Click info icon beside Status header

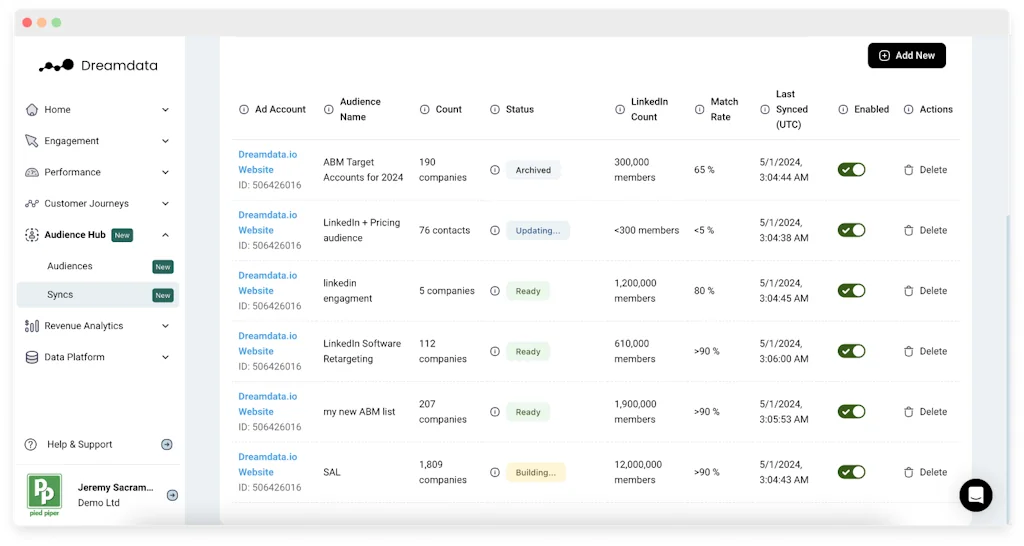tap(495, 110)
